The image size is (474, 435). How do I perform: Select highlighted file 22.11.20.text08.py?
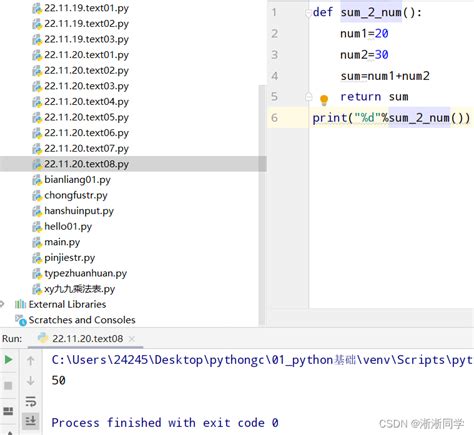(x=133, y=164)
